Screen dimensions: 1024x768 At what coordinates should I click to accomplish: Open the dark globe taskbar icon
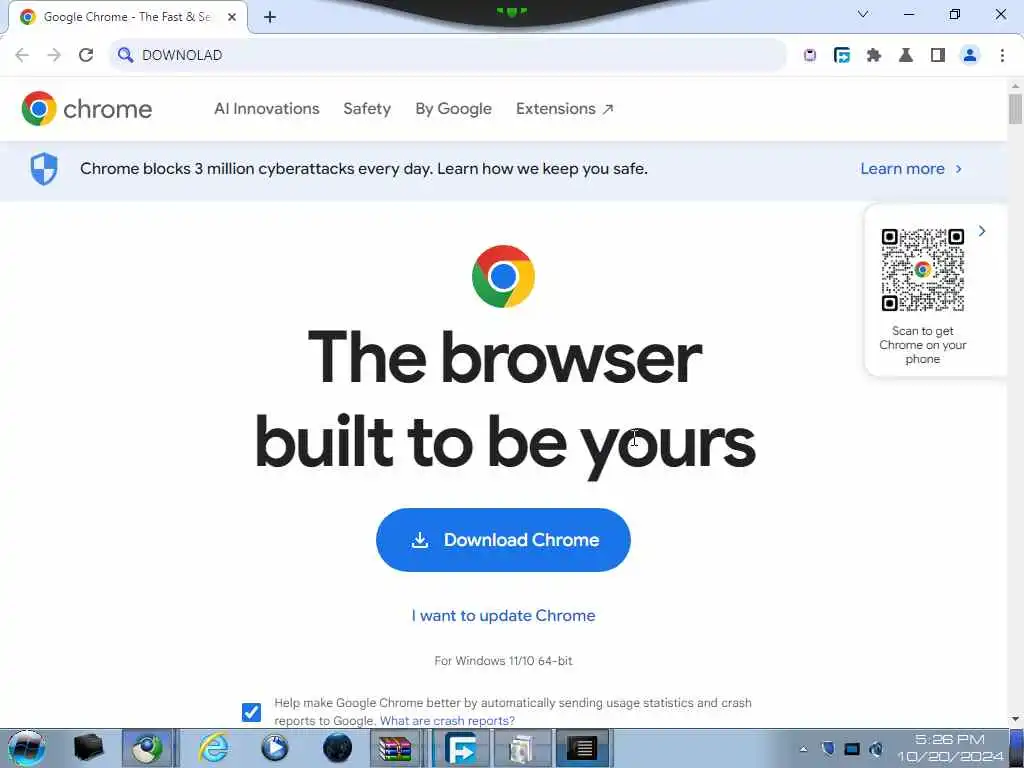(x=337, y=748)
